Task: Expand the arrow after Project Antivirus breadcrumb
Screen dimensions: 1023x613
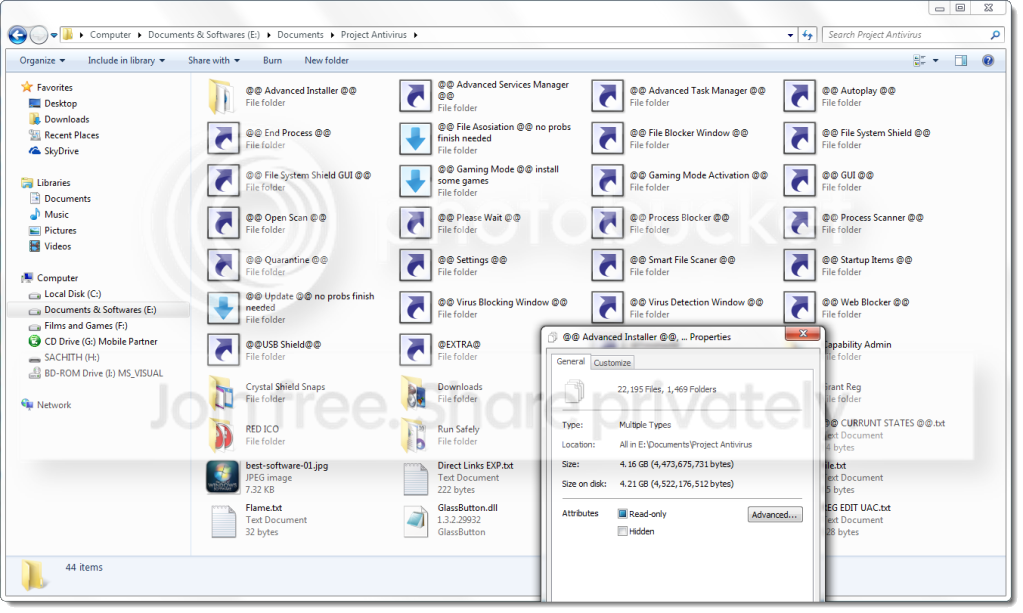Action: (416, 35)
